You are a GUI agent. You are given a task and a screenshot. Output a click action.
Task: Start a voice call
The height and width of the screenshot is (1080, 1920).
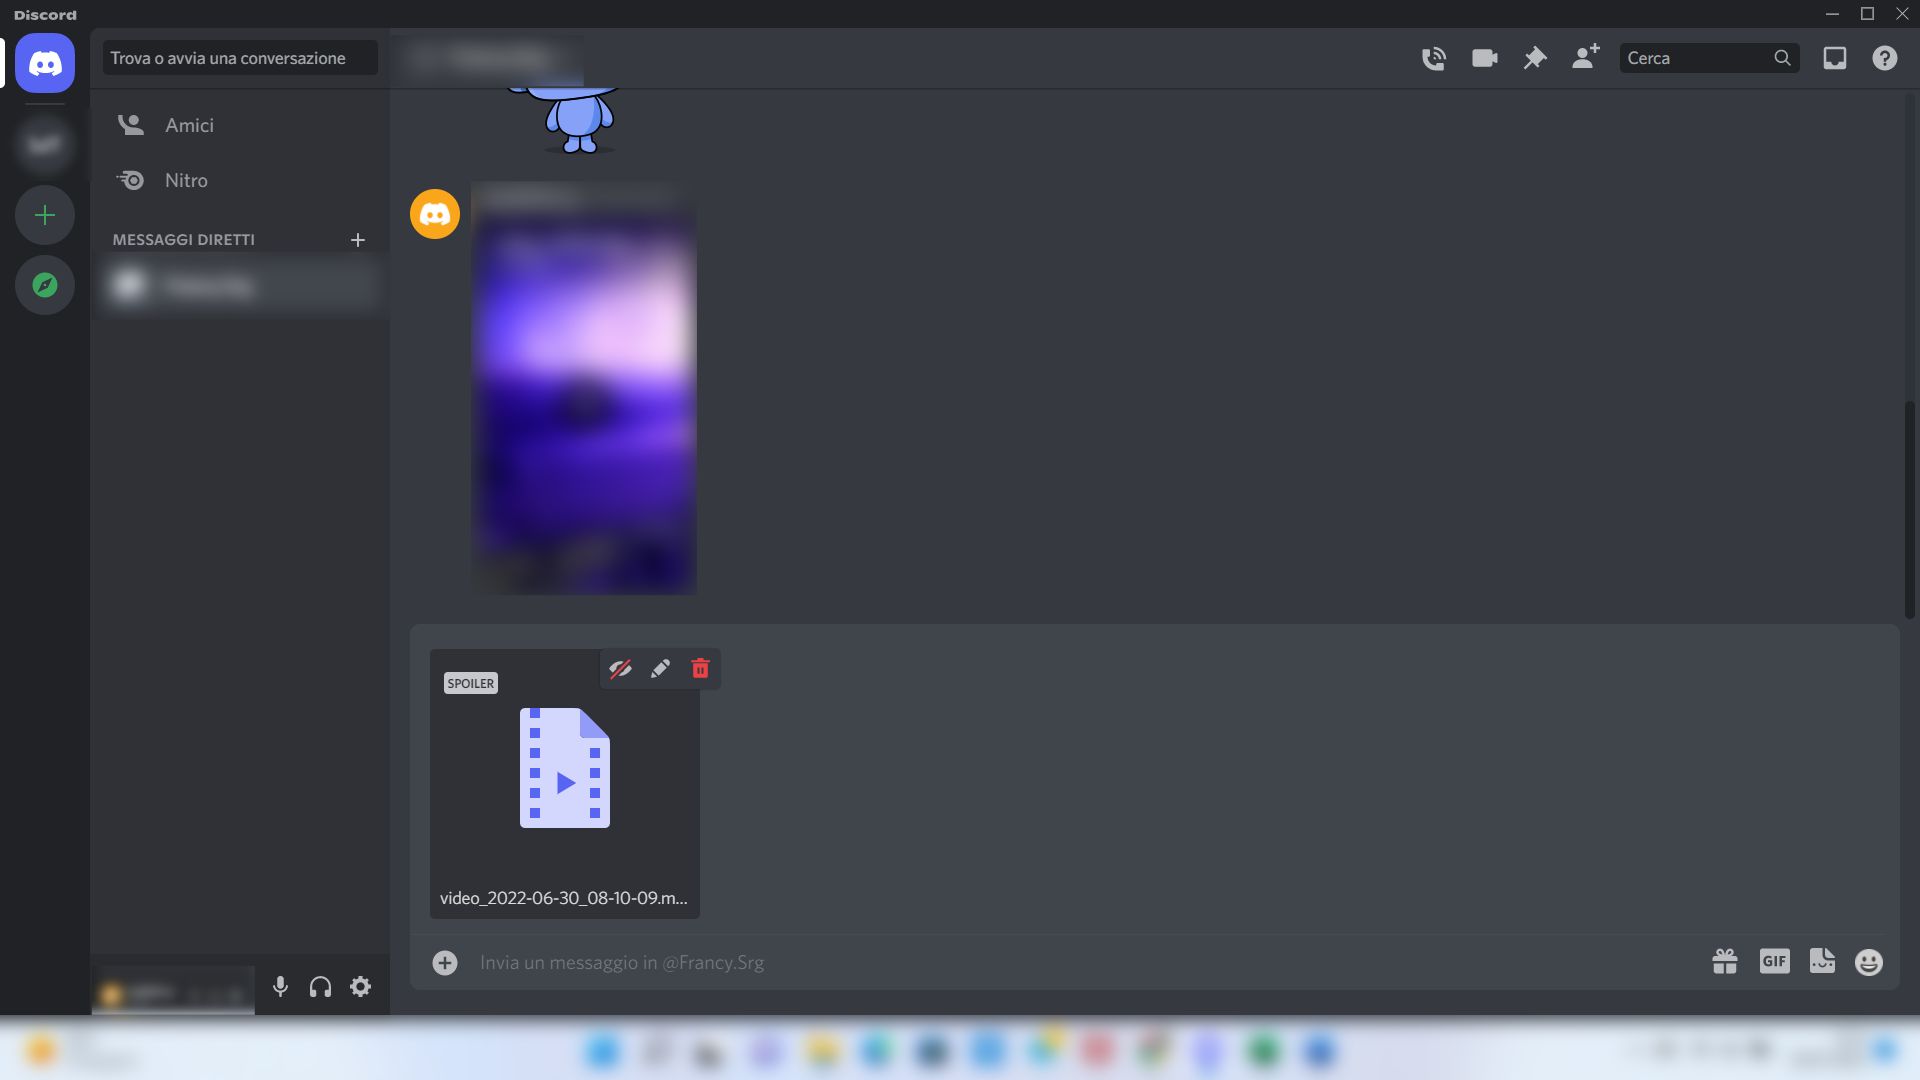(1433, 58)
